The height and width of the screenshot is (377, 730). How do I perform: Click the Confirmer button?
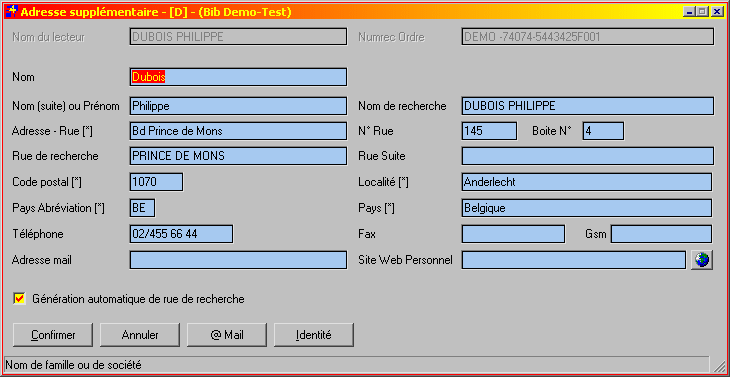53,335
